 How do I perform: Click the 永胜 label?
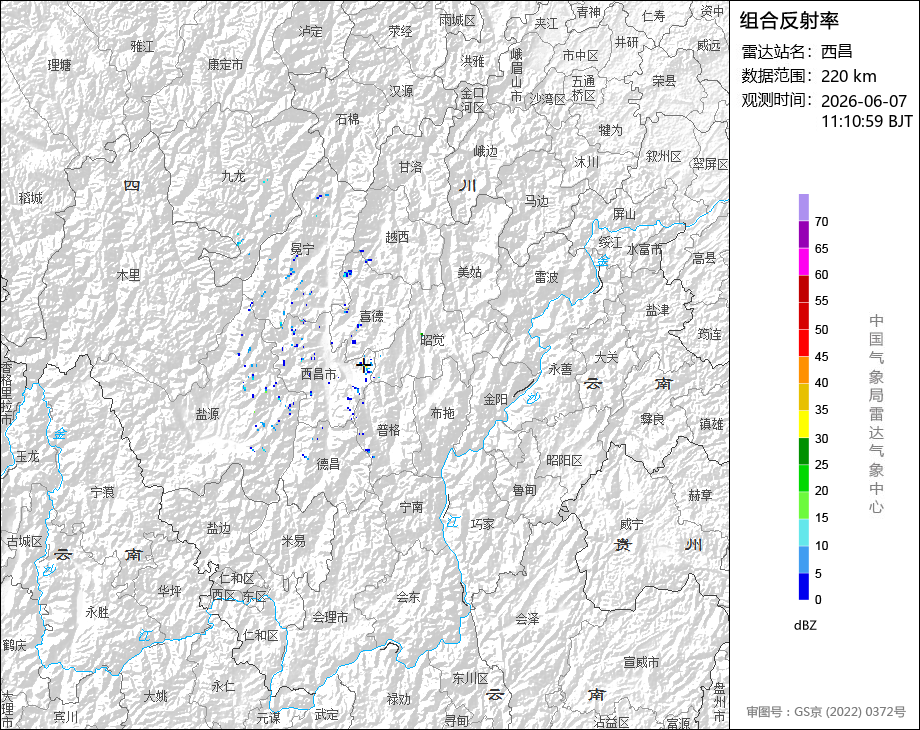pyautogui.click(x=97, y=612)
